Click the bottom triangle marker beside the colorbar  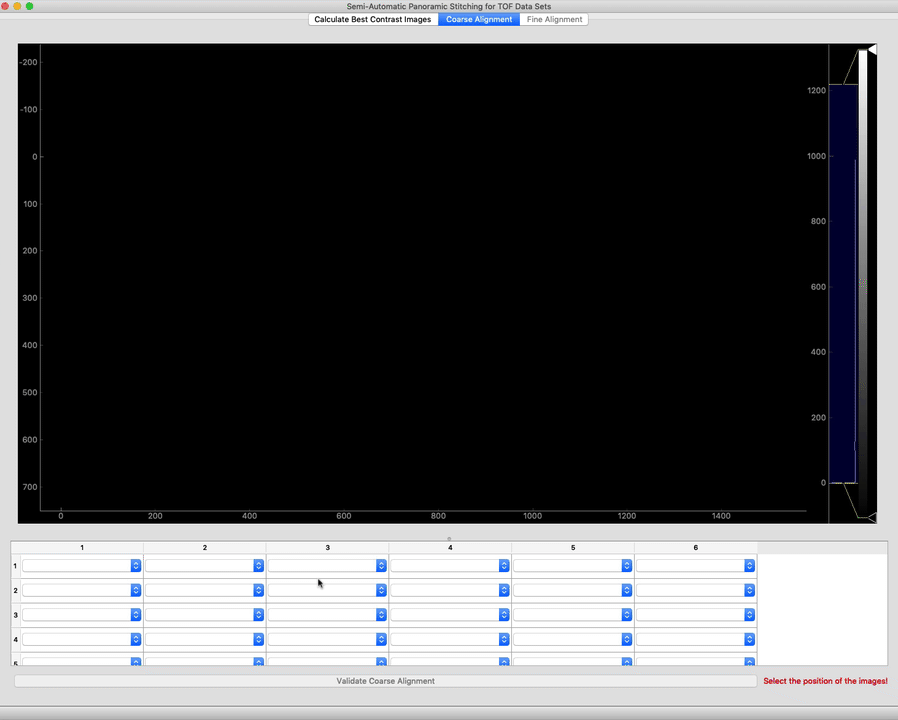[869, 516]
